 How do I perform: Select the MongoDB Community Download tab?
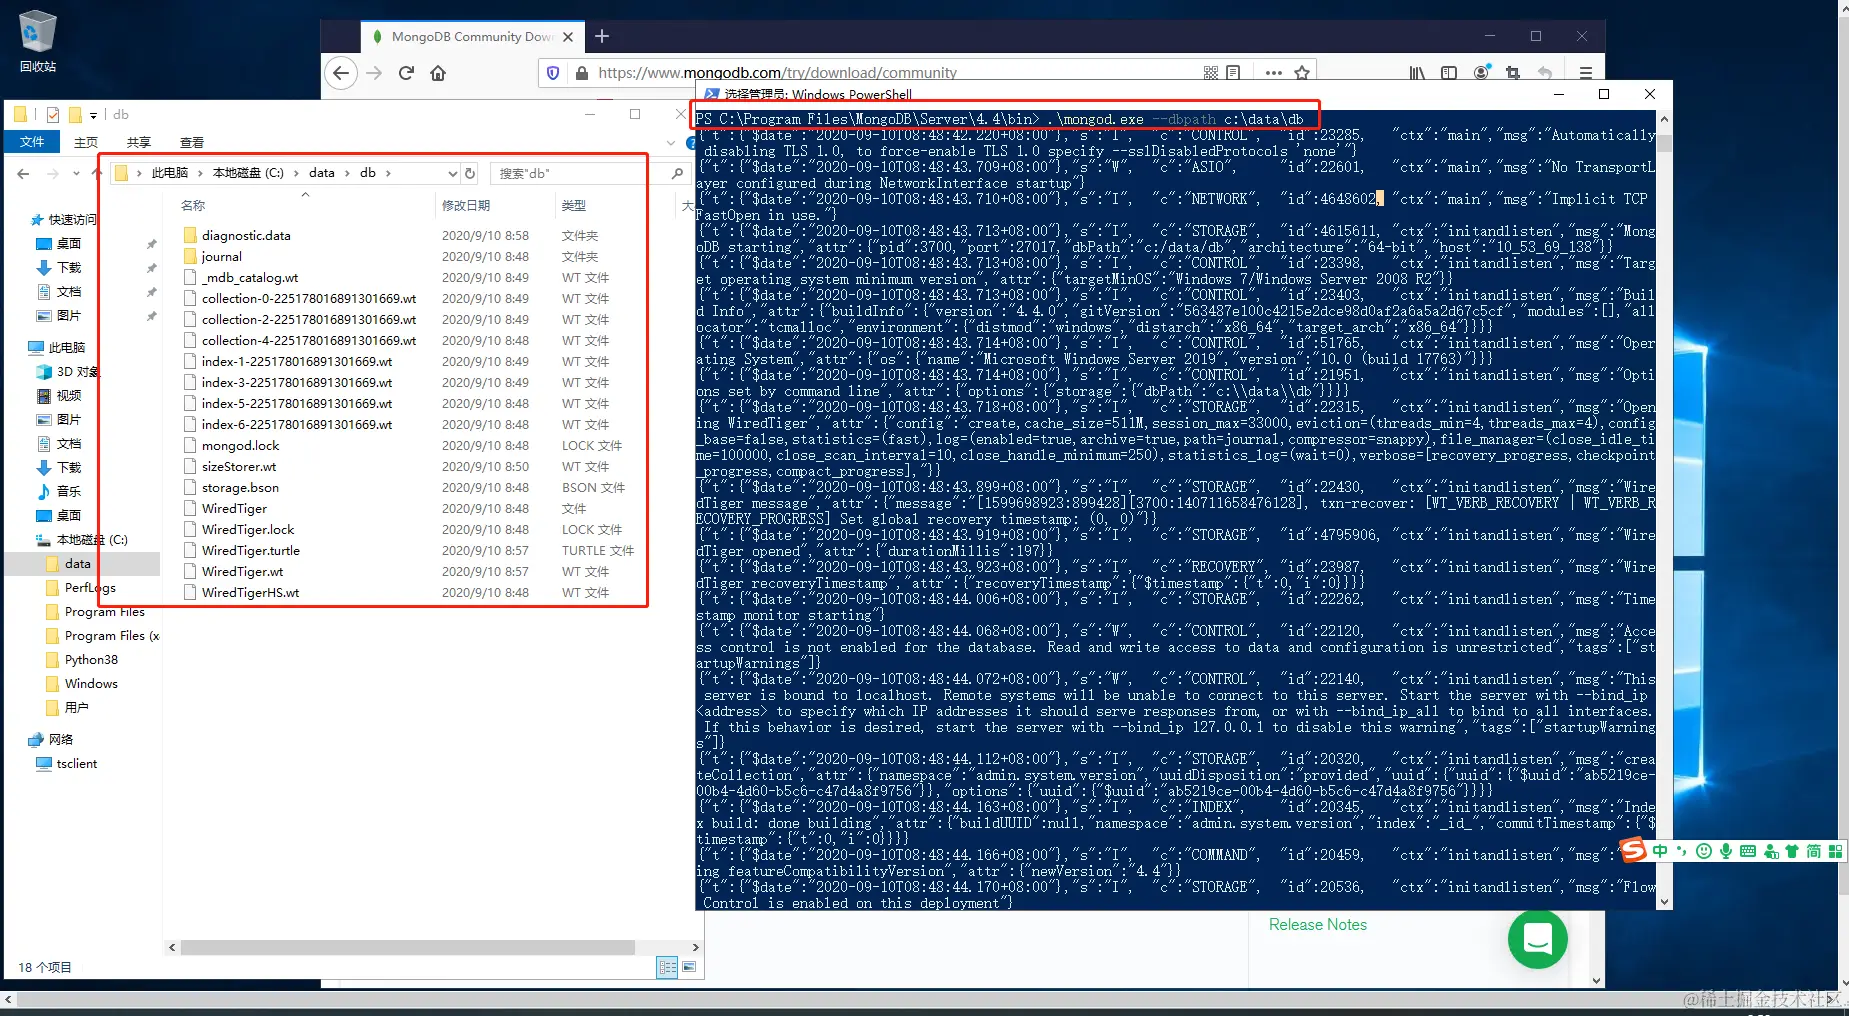point(472,36)
